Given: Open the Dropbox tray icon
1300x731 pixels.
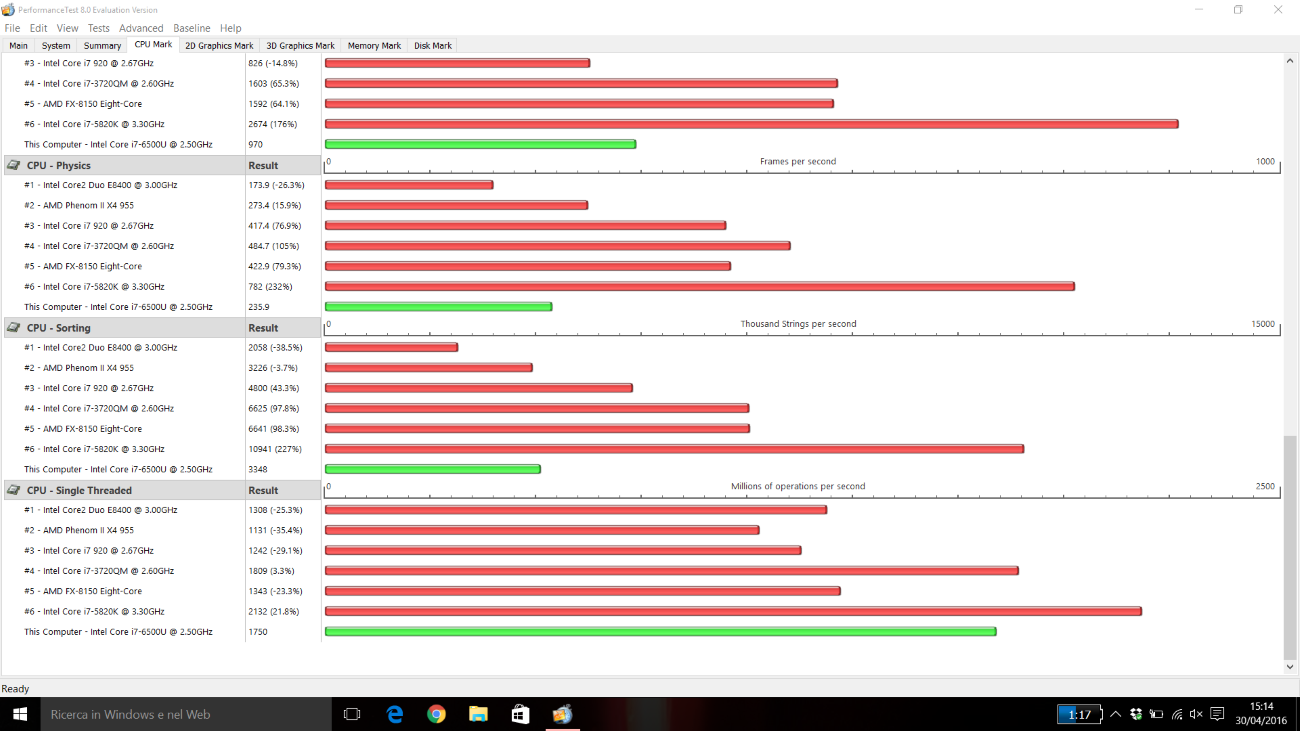Looking at the screenshot, I should click(1136, 714).
